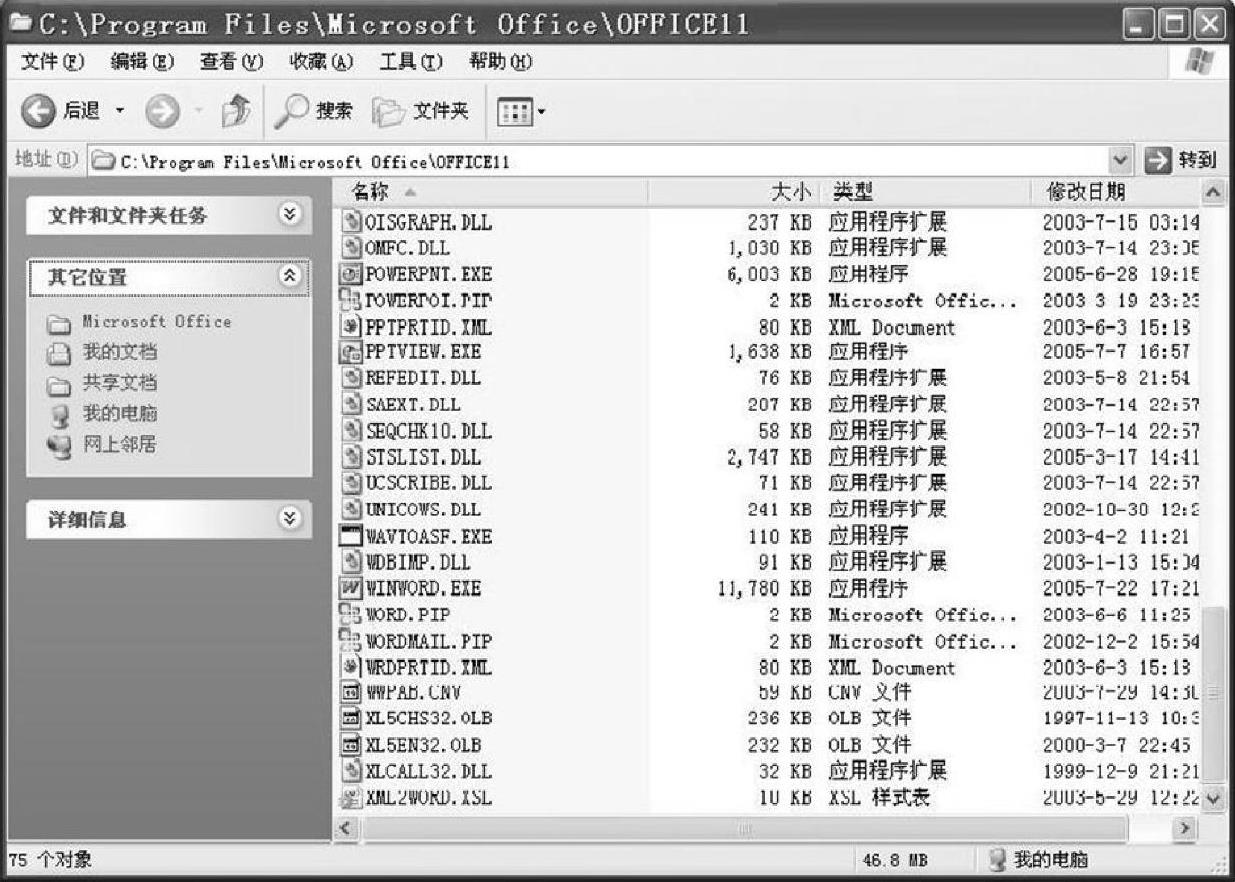Select the REFEDIT.DLL file icon
This screenshot has height=882, width=1235.
[x=351, y=379]
